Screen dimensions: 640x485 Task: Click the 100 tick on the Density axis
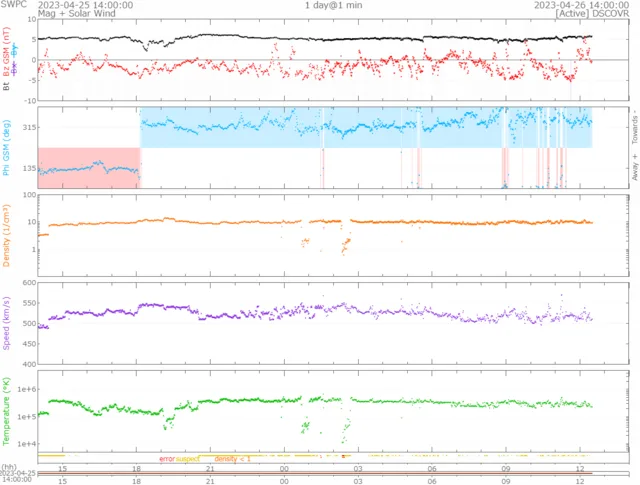(30, 195)
